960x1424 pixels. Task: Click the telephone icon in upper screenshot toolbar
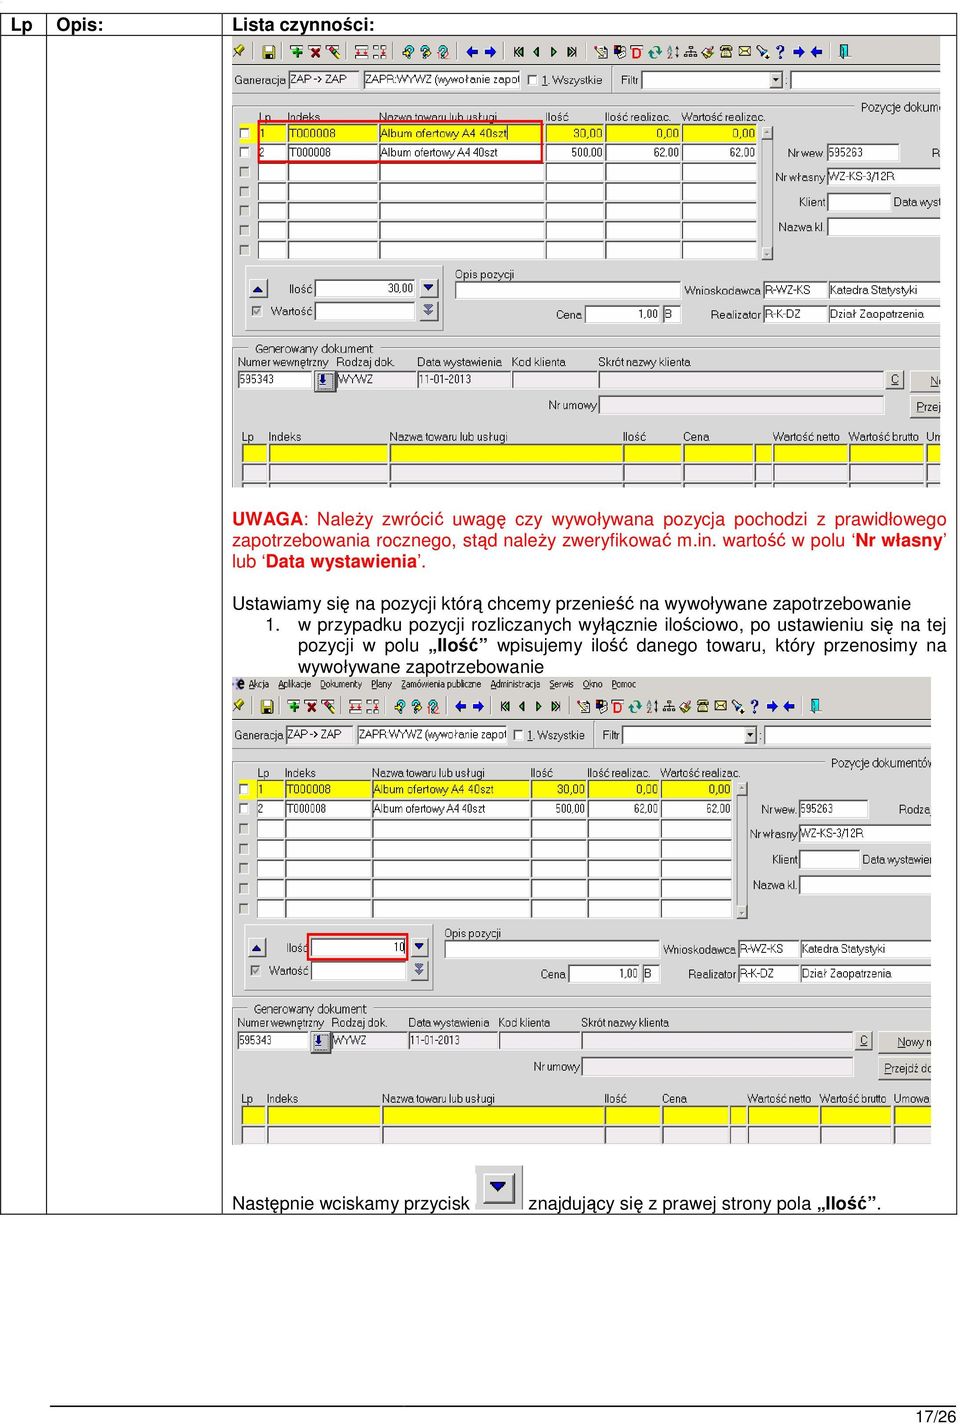click(x=726, y=52)
